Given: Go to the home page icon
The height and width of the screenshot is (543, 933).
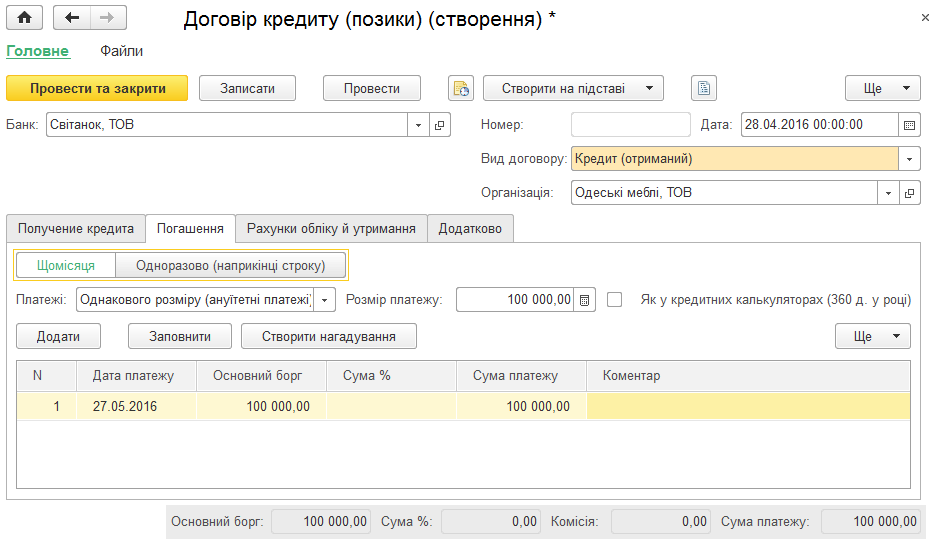Looking at the screenshot, I should pos(24,18).
